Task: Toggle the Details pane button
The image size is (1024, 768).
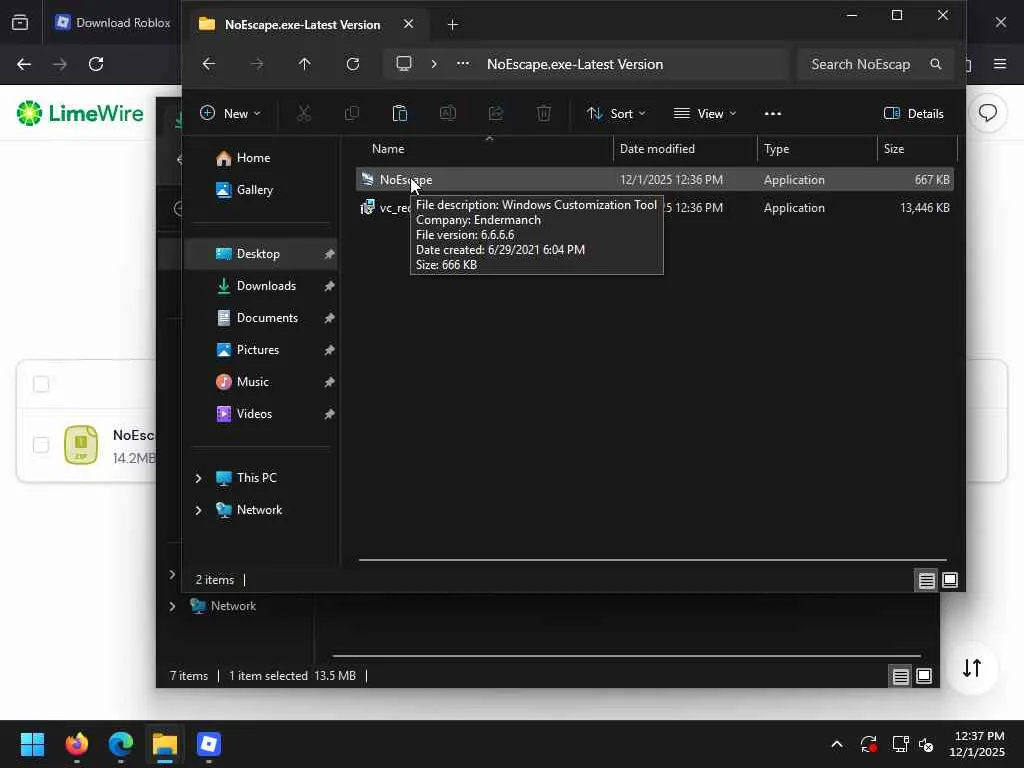Action: pos(913,114)
